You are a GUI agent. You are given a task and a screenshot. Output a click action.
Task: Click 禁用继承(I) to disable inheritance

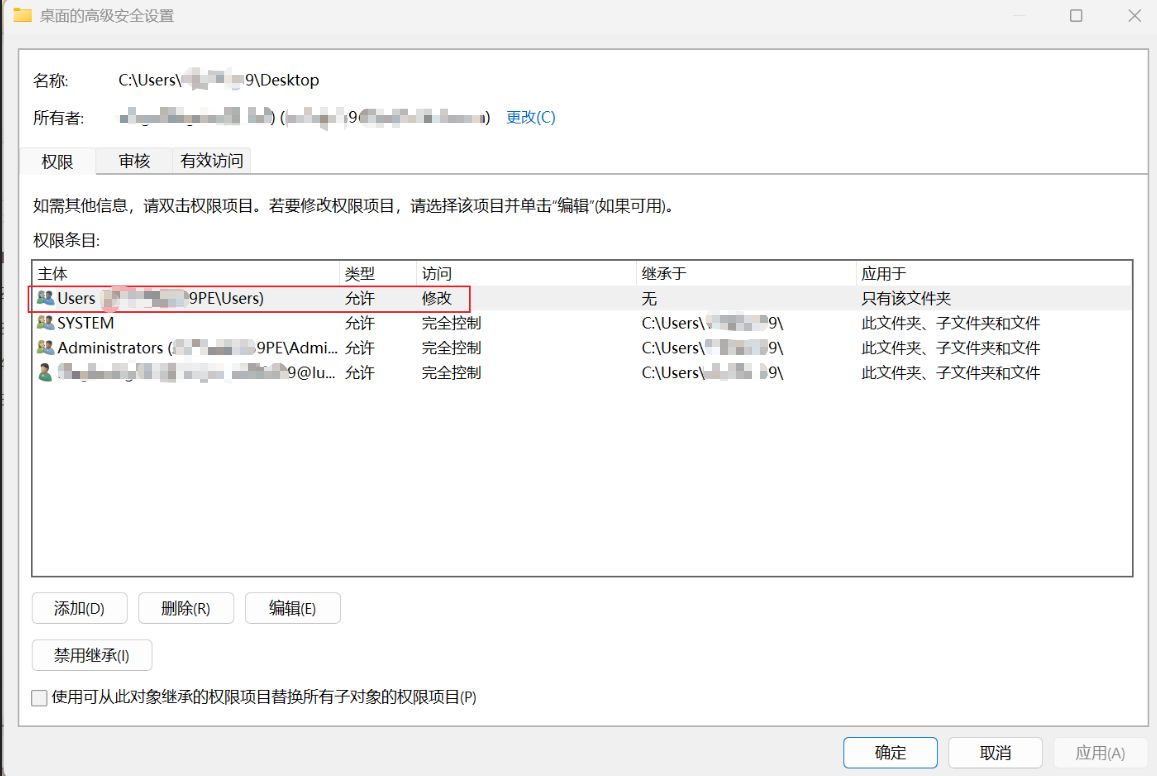point(92,656)
